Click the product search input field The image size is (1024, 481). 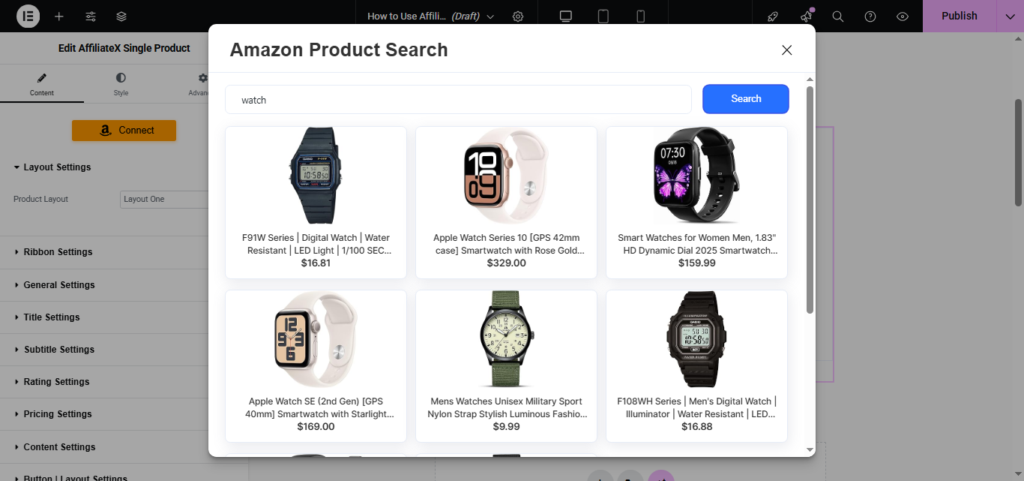click(x=458, y=100)
